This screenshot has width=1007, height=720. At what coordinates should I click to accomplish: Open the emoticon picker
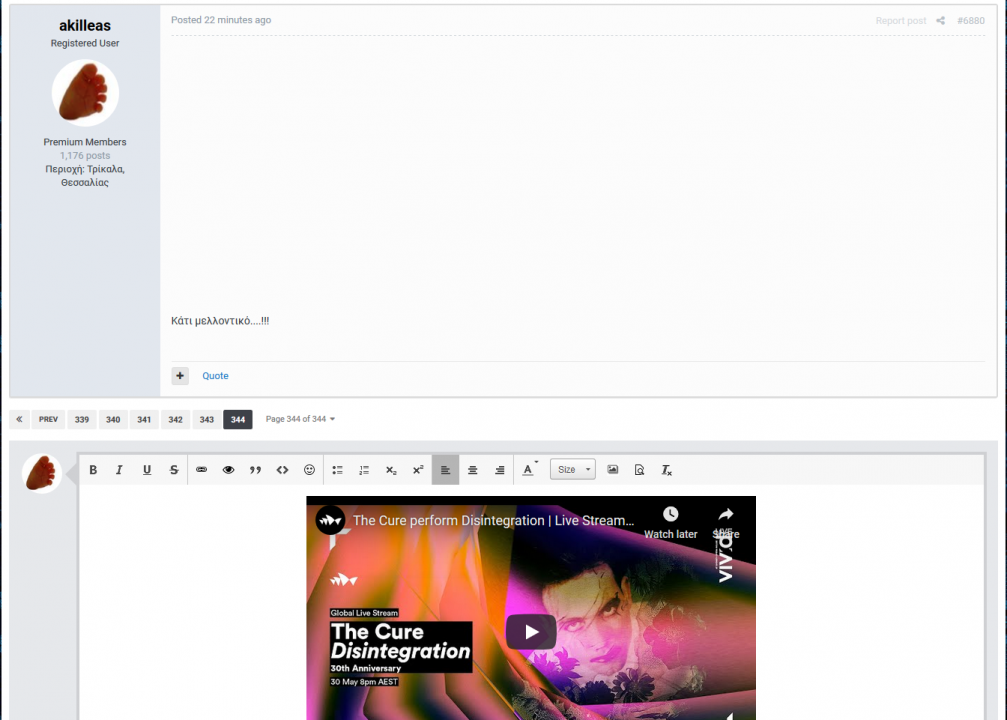tap(310, 470)
